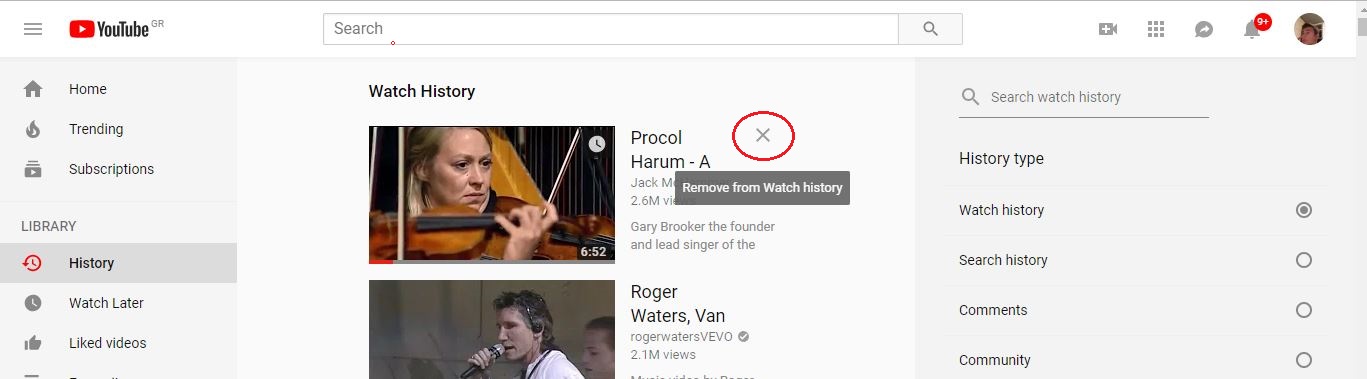Viewport: 1367px width, 379px height.
Task: Remove Procol Harum video from watch history
Action: 763,135
